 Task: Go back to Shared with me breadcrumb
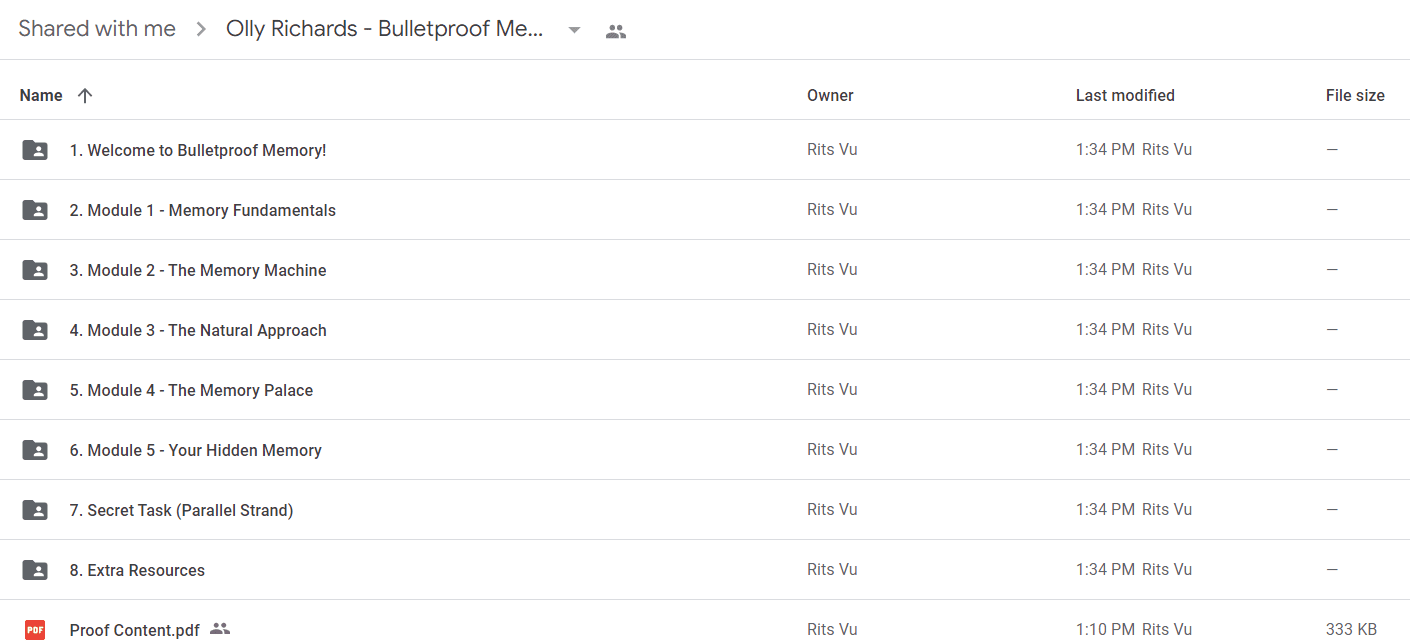click(x=97, y=29)
